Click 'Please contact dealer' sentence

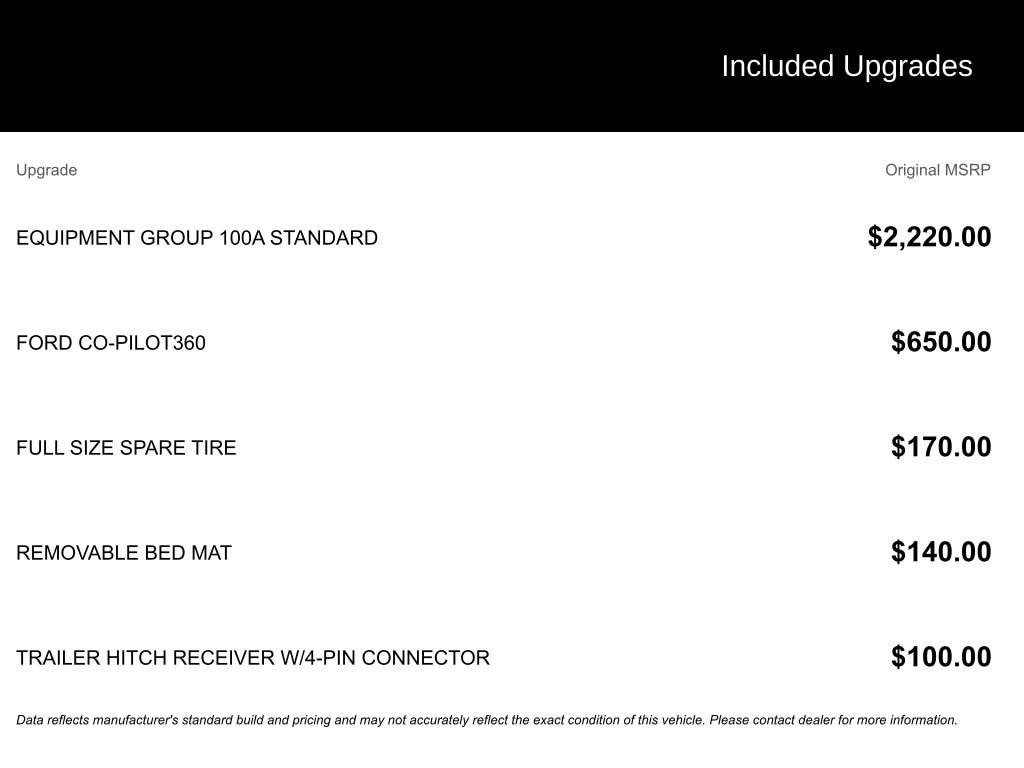[833, 720]
